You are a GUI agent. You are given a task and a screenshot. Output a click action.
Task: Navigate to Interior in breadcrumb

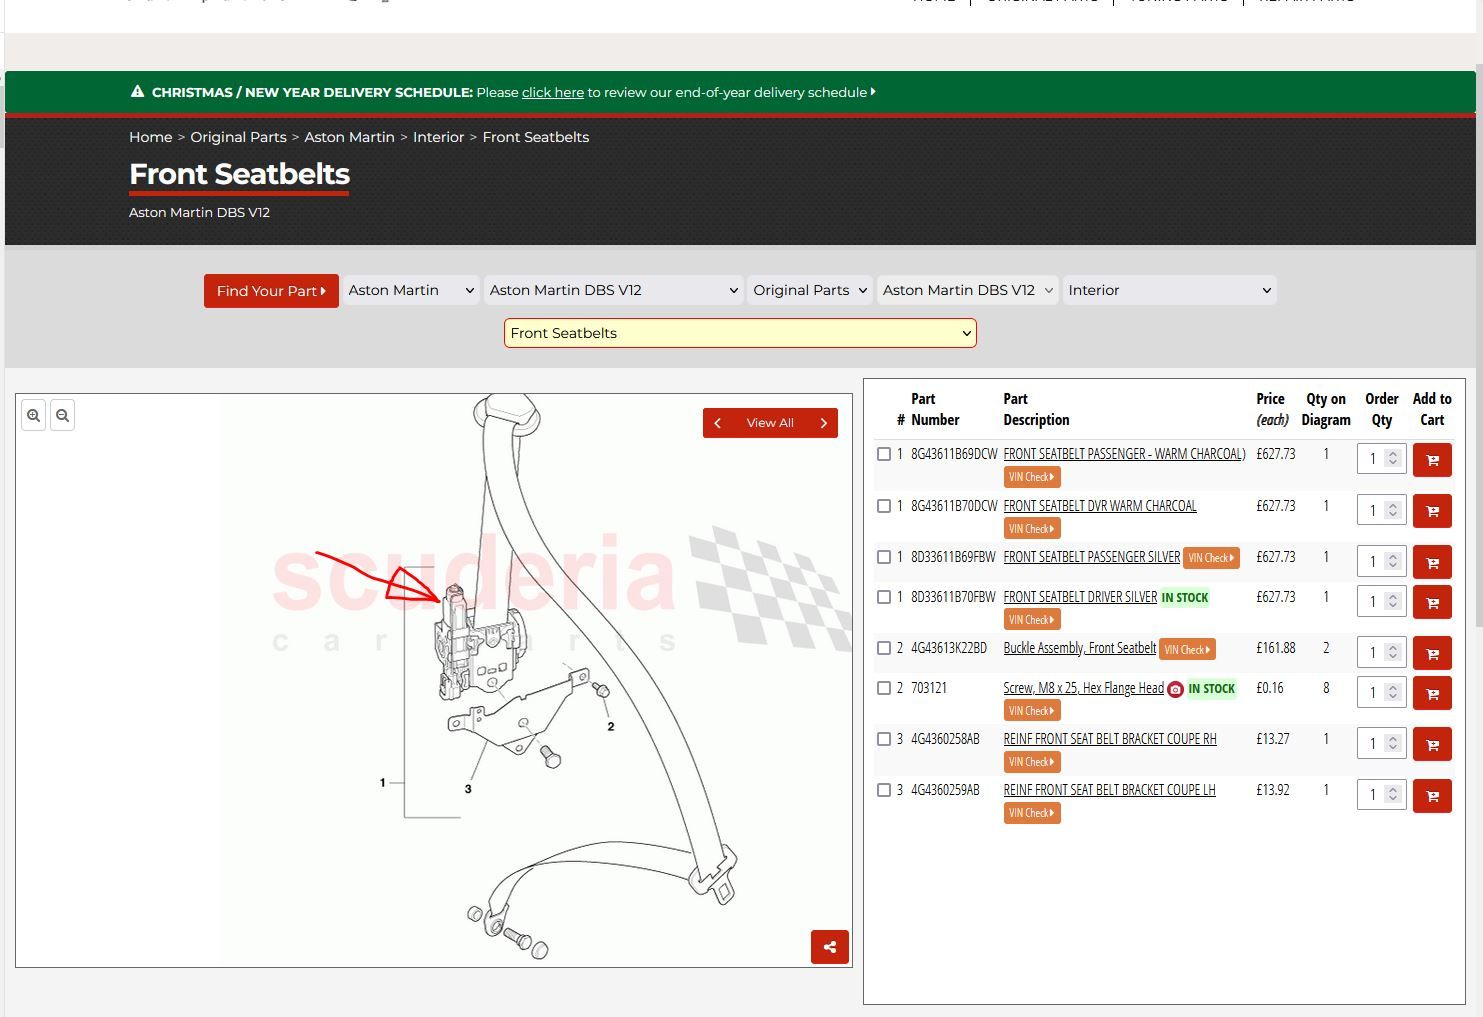pos(438,137)
